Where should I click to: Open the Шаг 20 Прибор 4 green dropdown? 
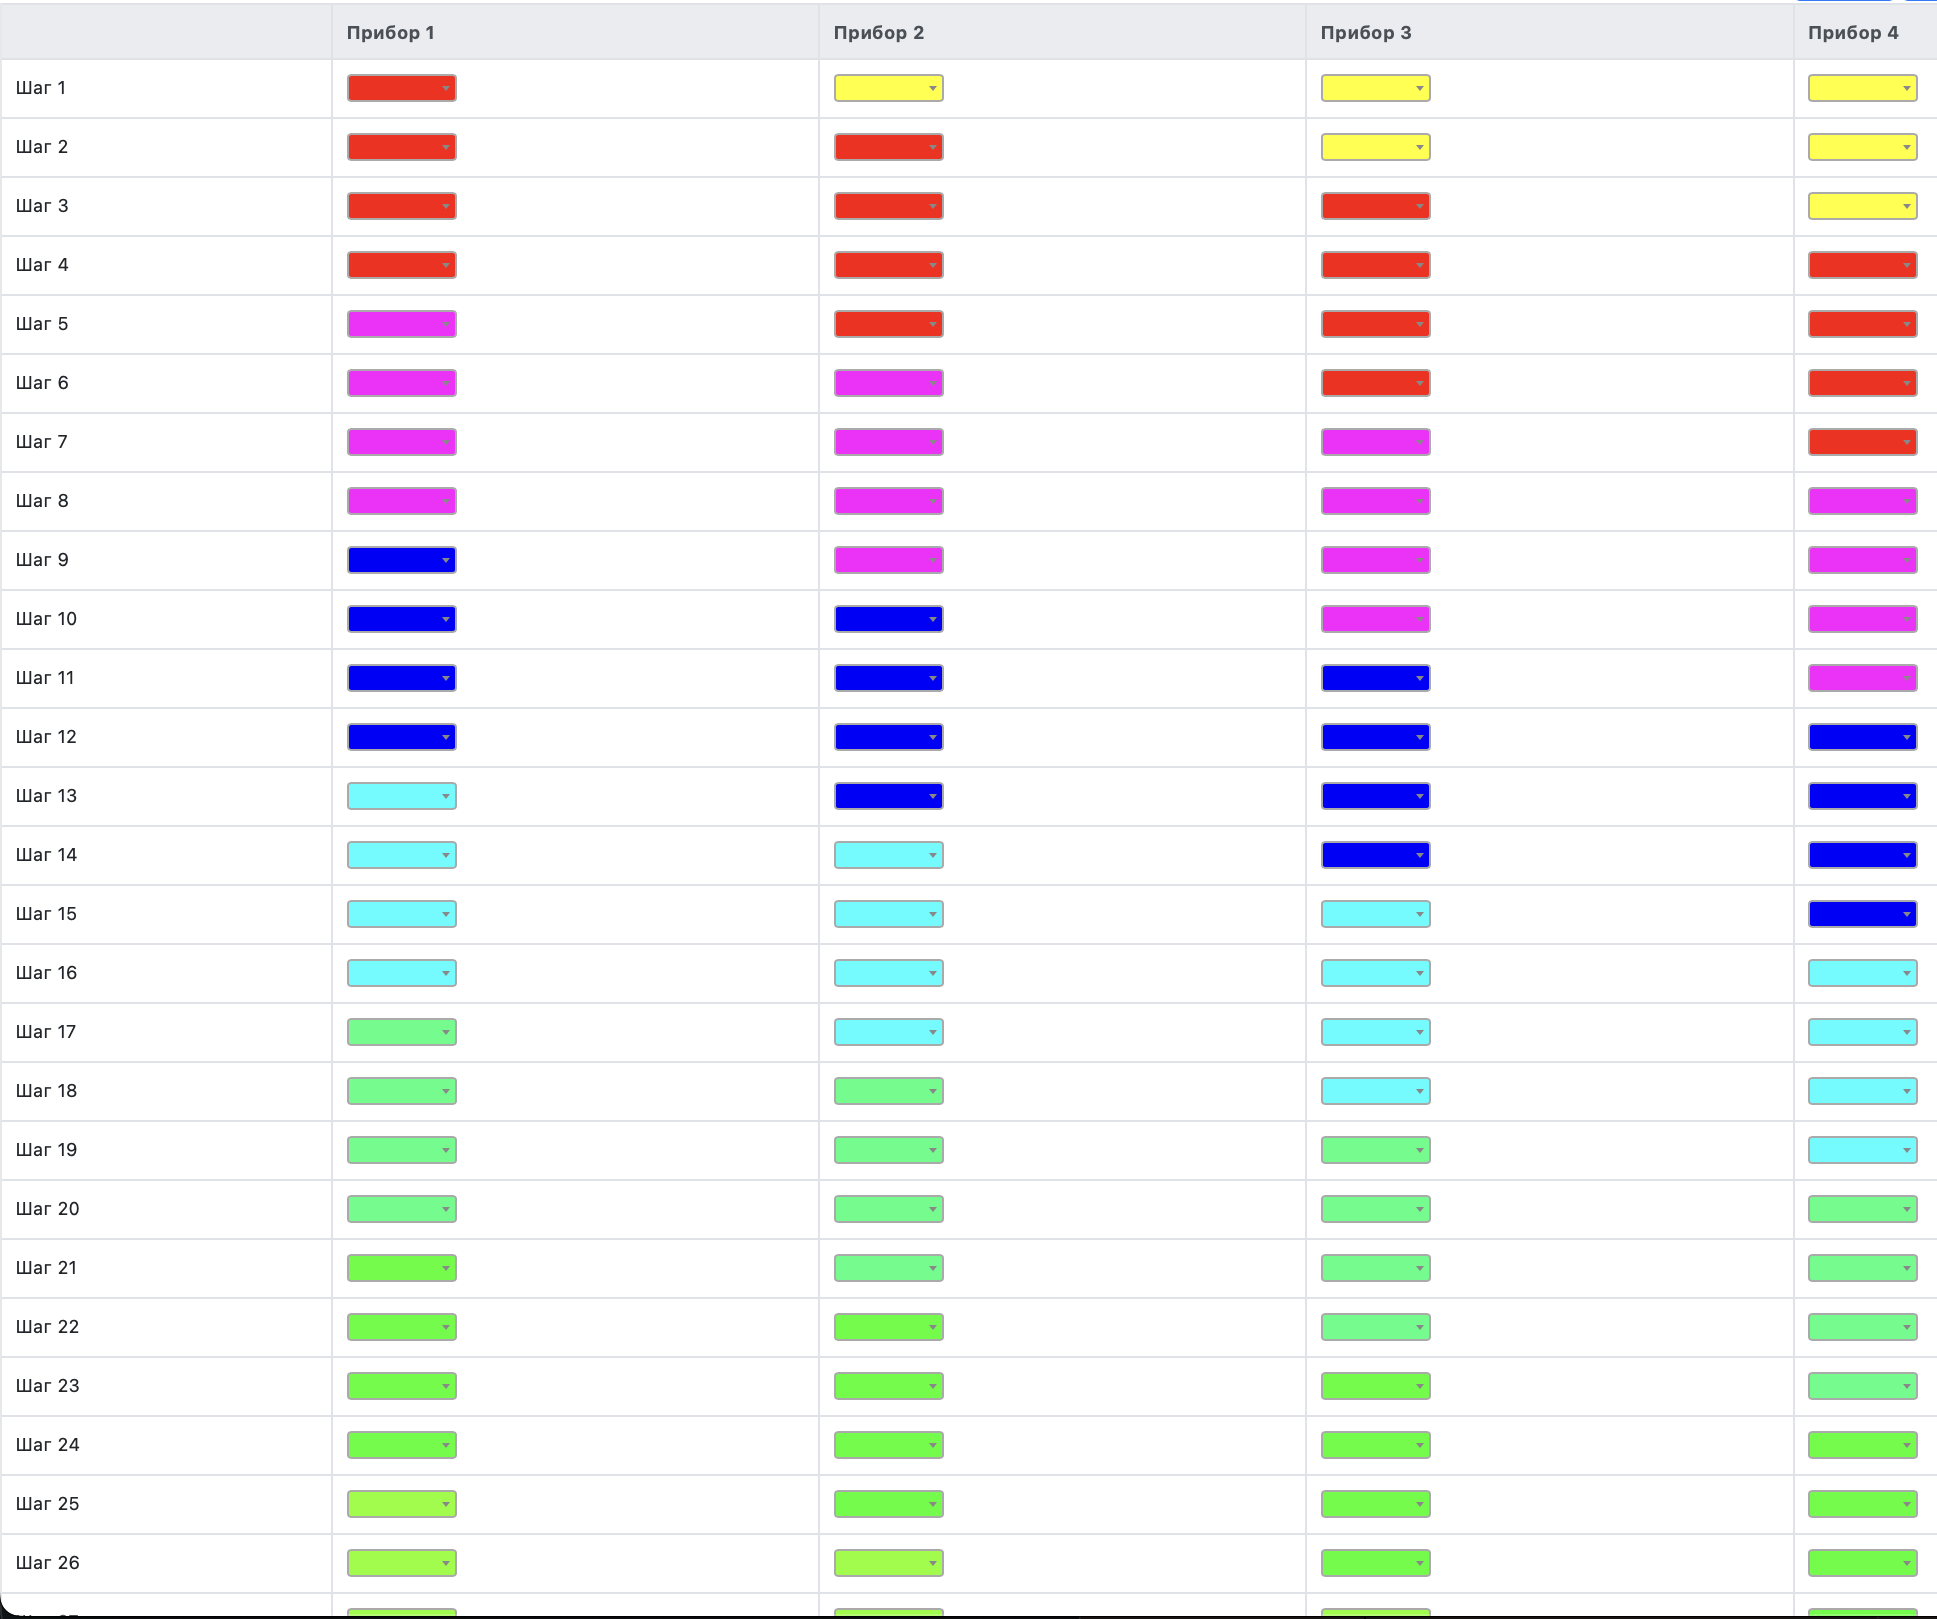pyautogui.click(x=1863, y=1209)
